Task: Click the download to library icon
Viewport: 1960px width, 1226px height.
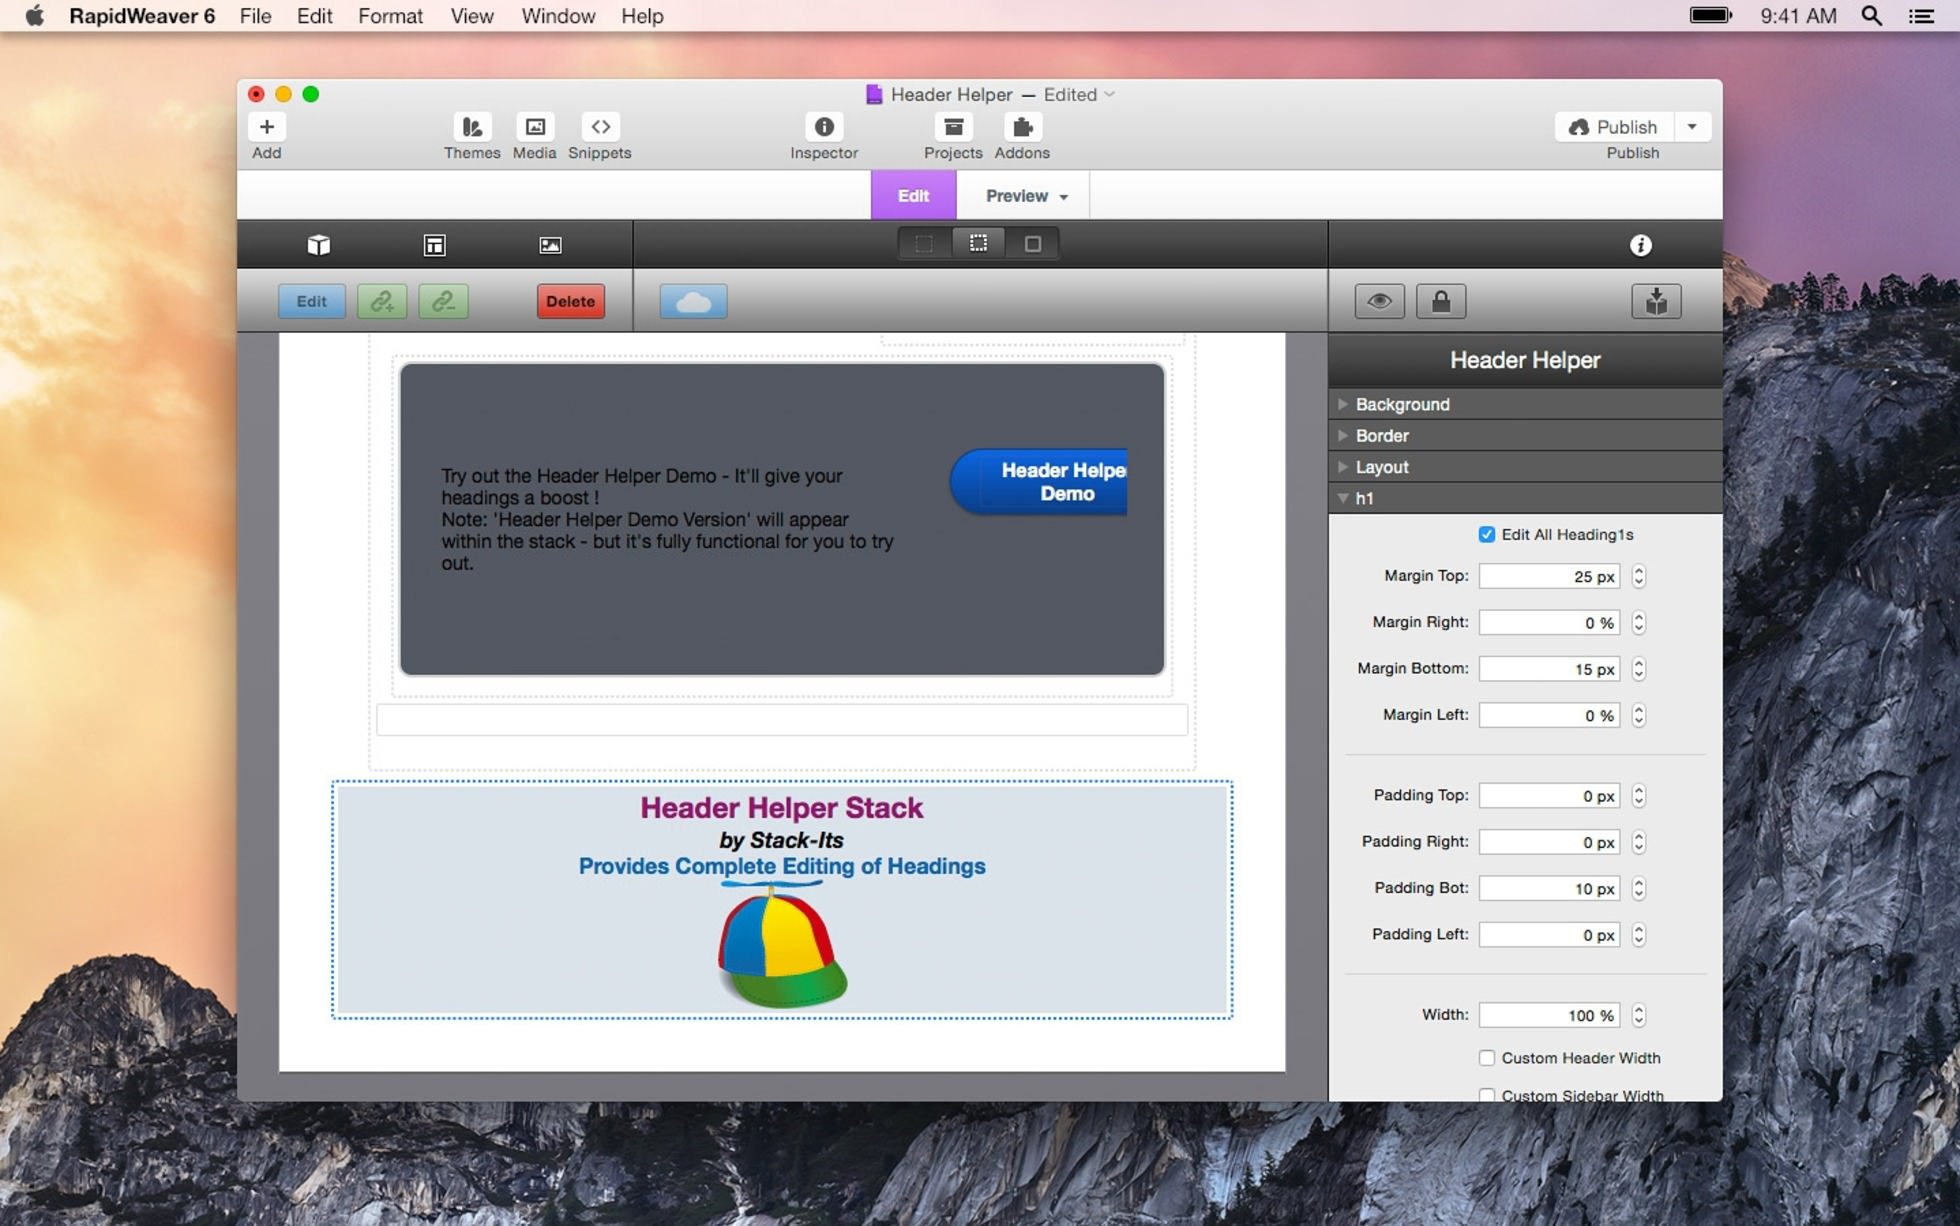Action: [1656, 301]
